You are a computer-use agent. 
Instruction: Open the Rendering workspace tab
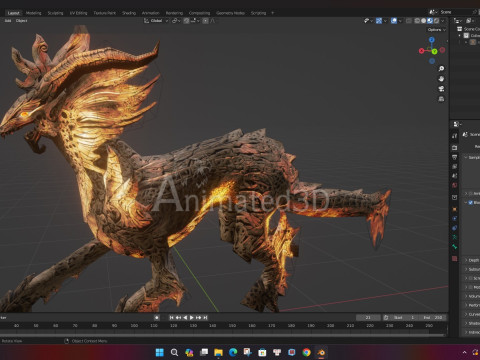174,13
